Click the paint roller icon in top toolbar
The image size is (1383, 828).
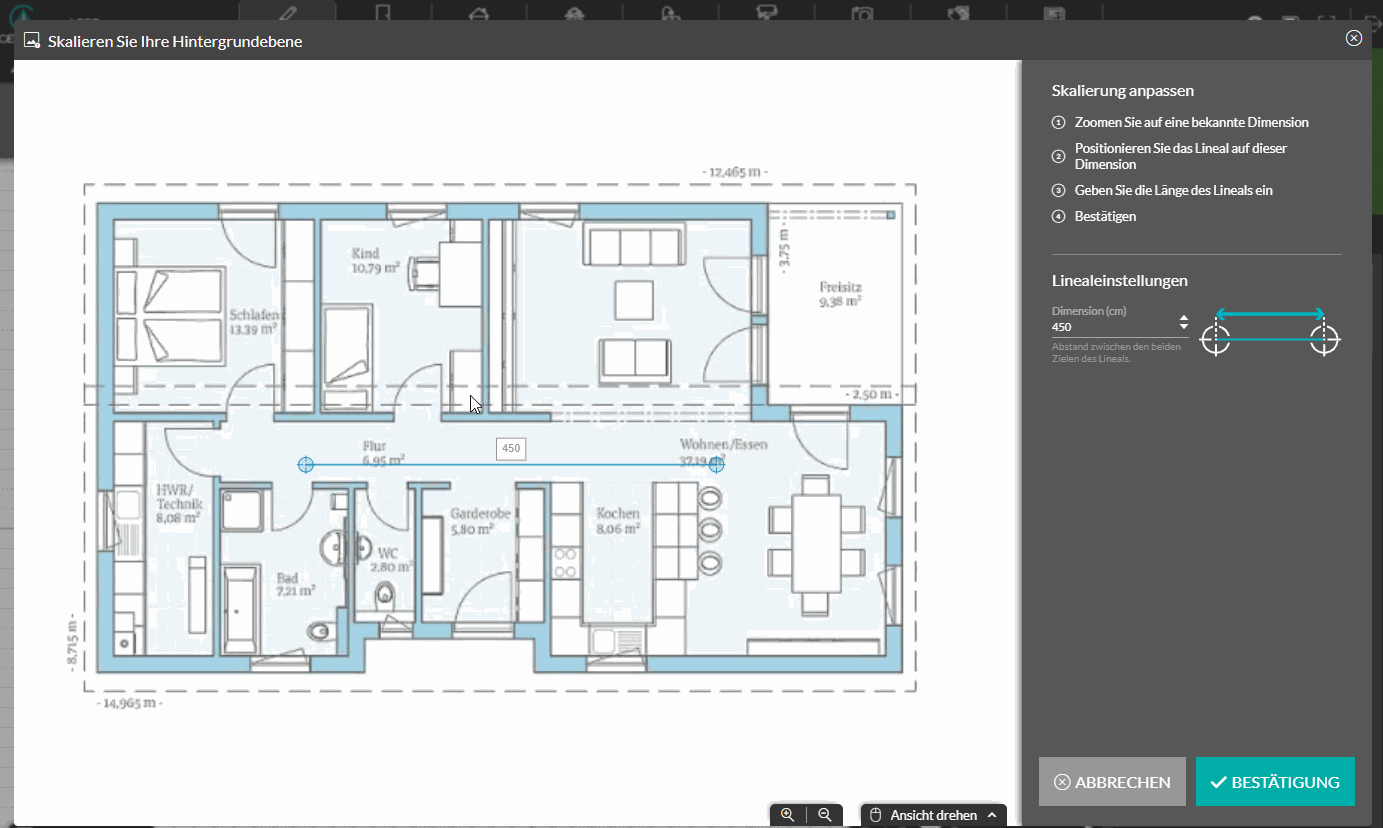click(767, 13)
